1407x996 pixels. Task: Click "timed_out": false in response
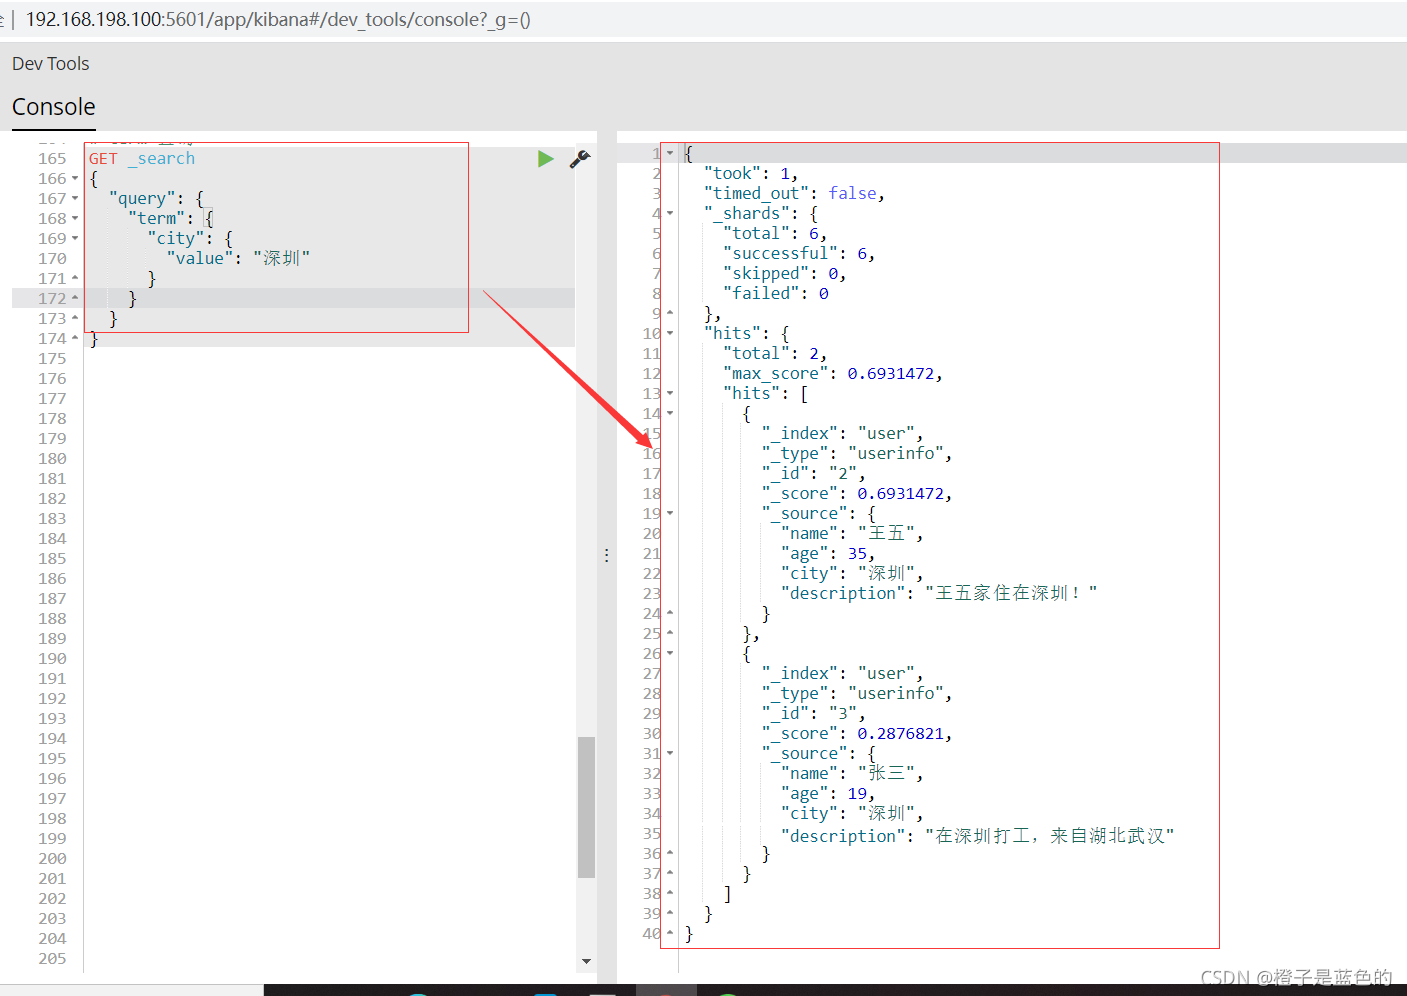[x=794, y=193]
